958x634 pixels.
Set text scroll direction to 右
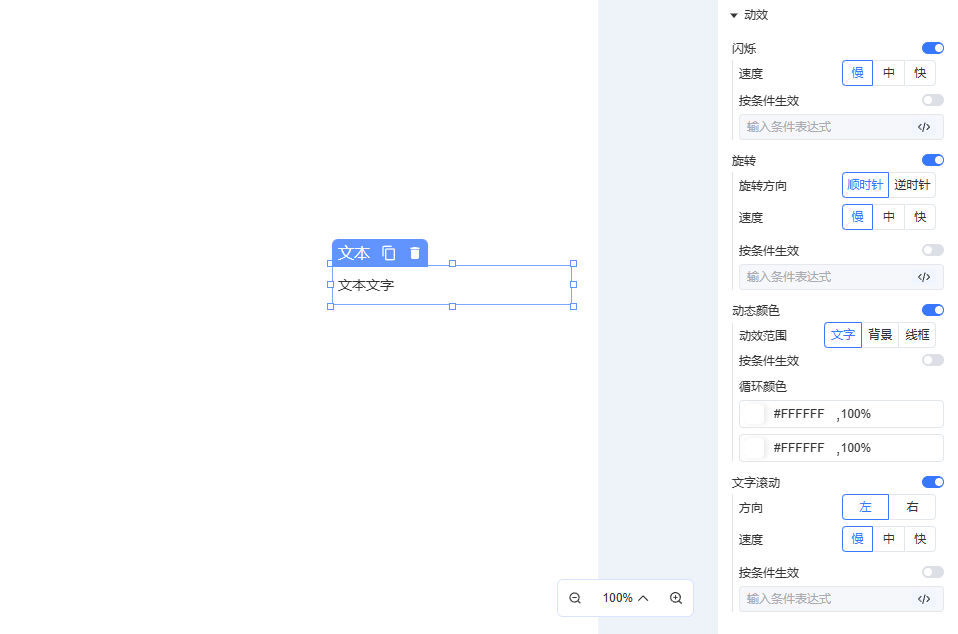tap(912, 507)
